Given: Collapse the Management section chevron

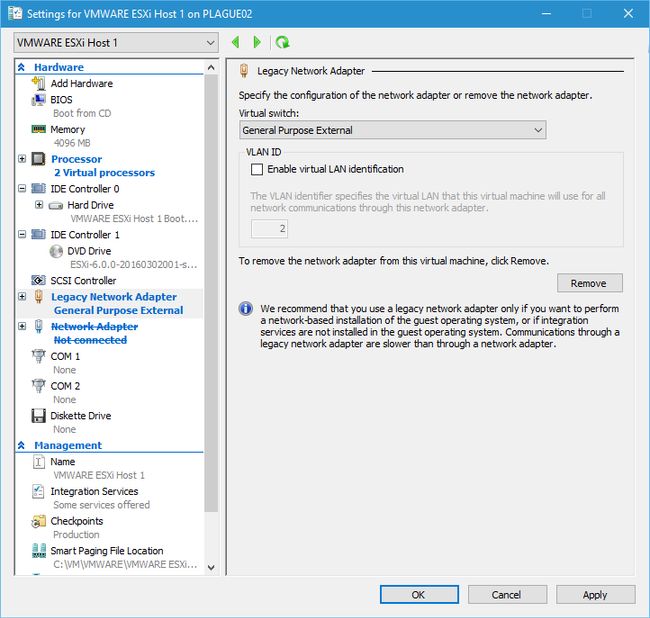Looking at the screenshot, I should [22, 445].
